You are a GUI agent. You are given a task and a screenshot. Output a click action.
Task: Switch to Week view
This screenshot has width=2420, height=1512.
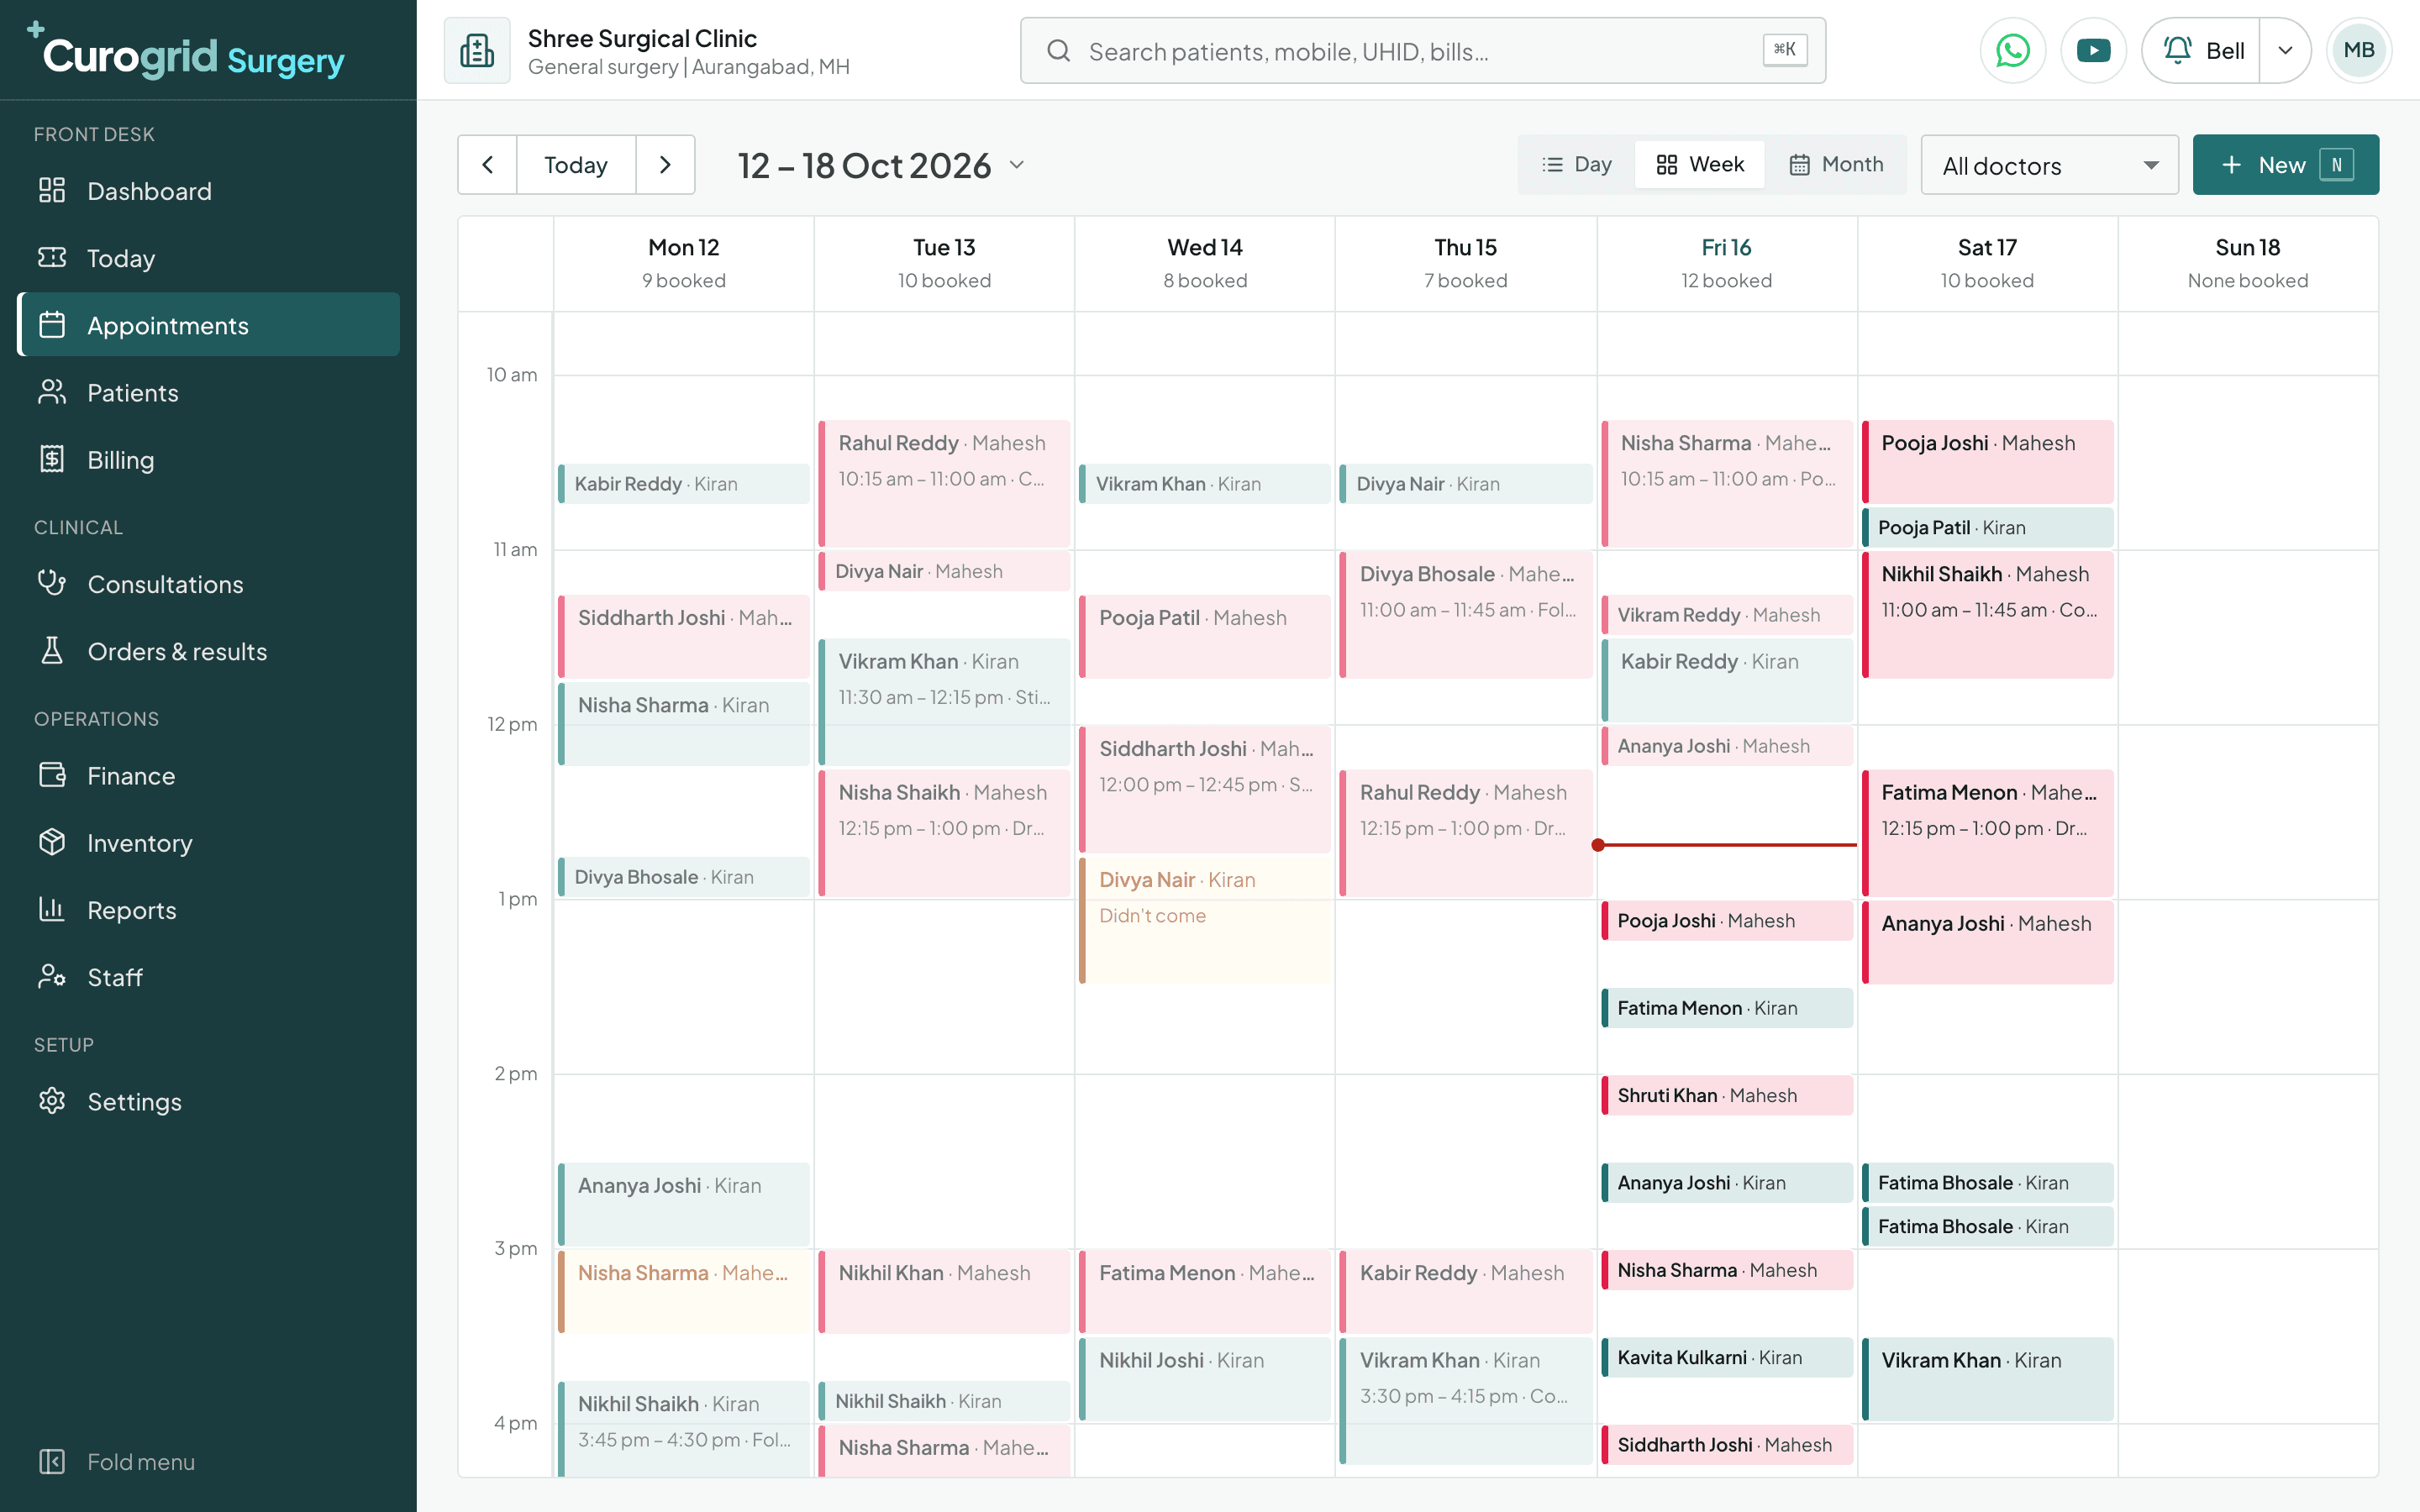[x=1700, y=164]
